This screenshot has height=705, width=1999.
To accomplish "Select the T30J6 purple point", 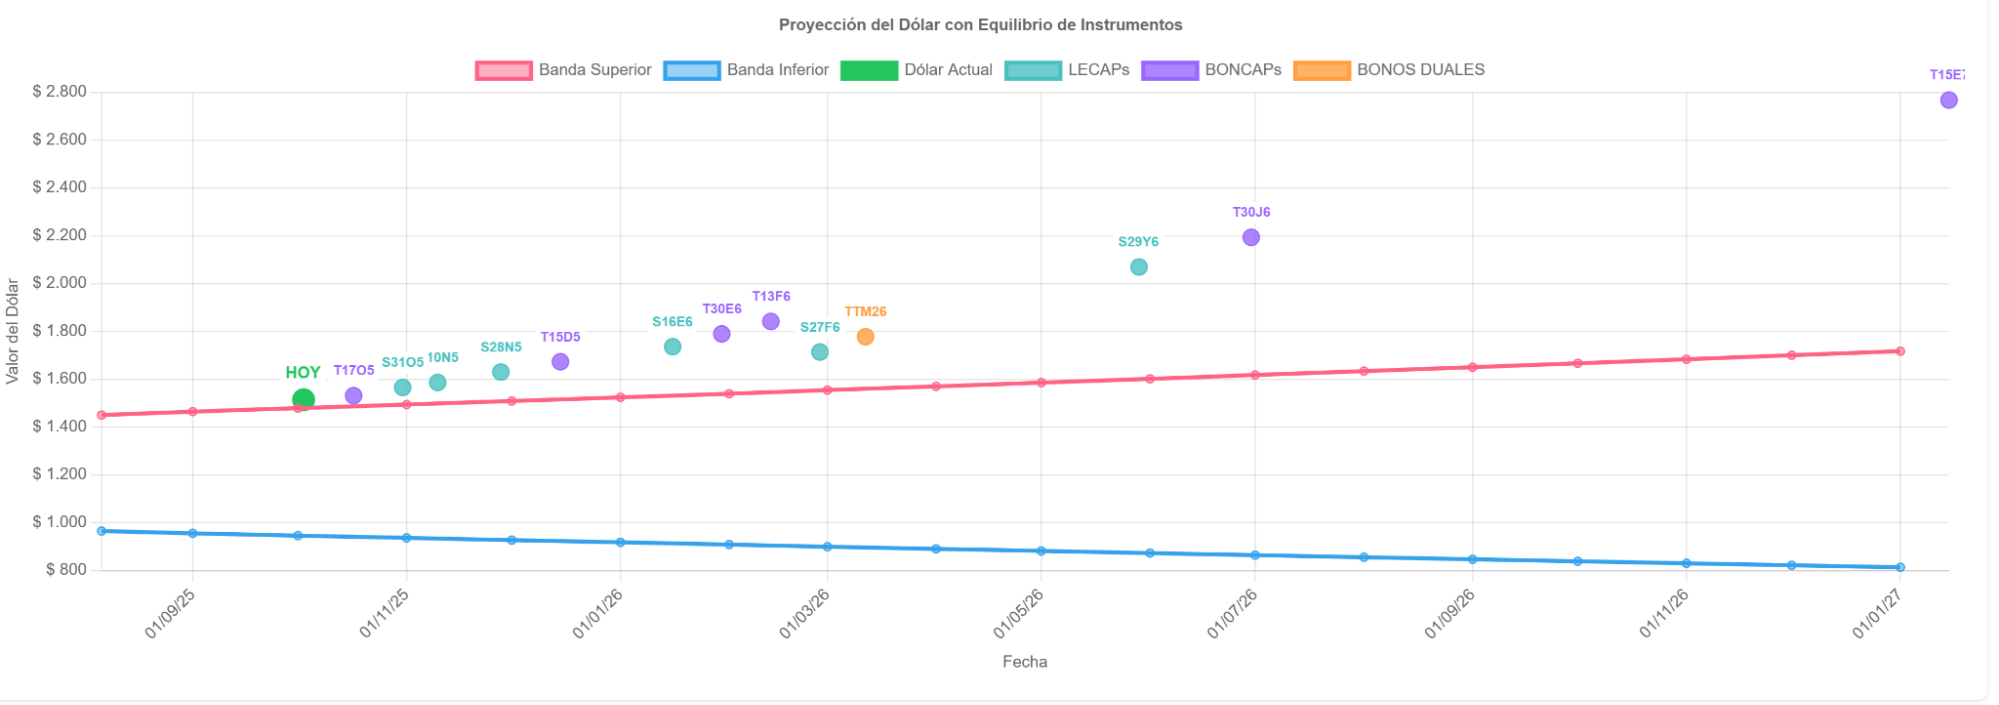I will [x=1251, y=237].
